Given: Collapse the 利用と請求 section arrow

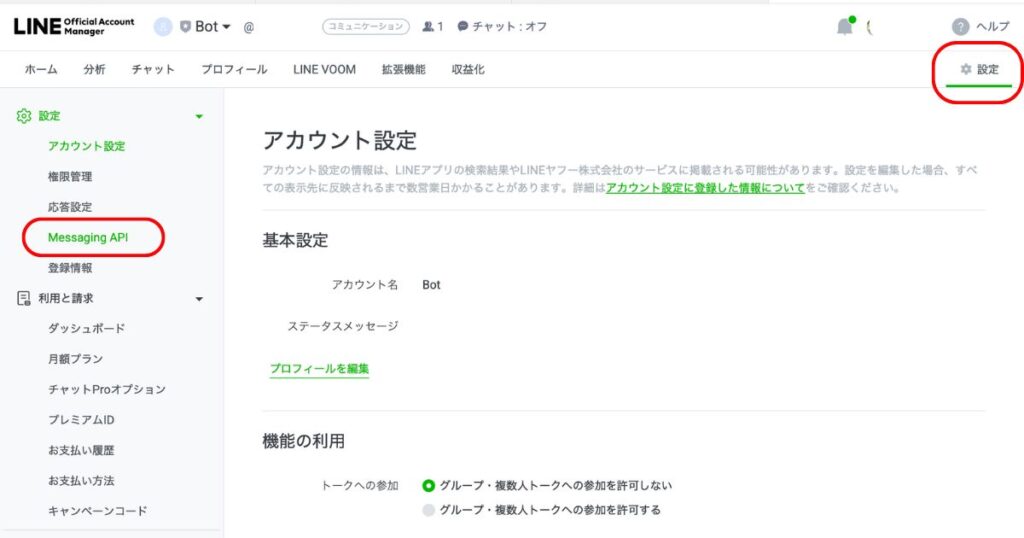Looking at the screenshot, I should 199,299.
